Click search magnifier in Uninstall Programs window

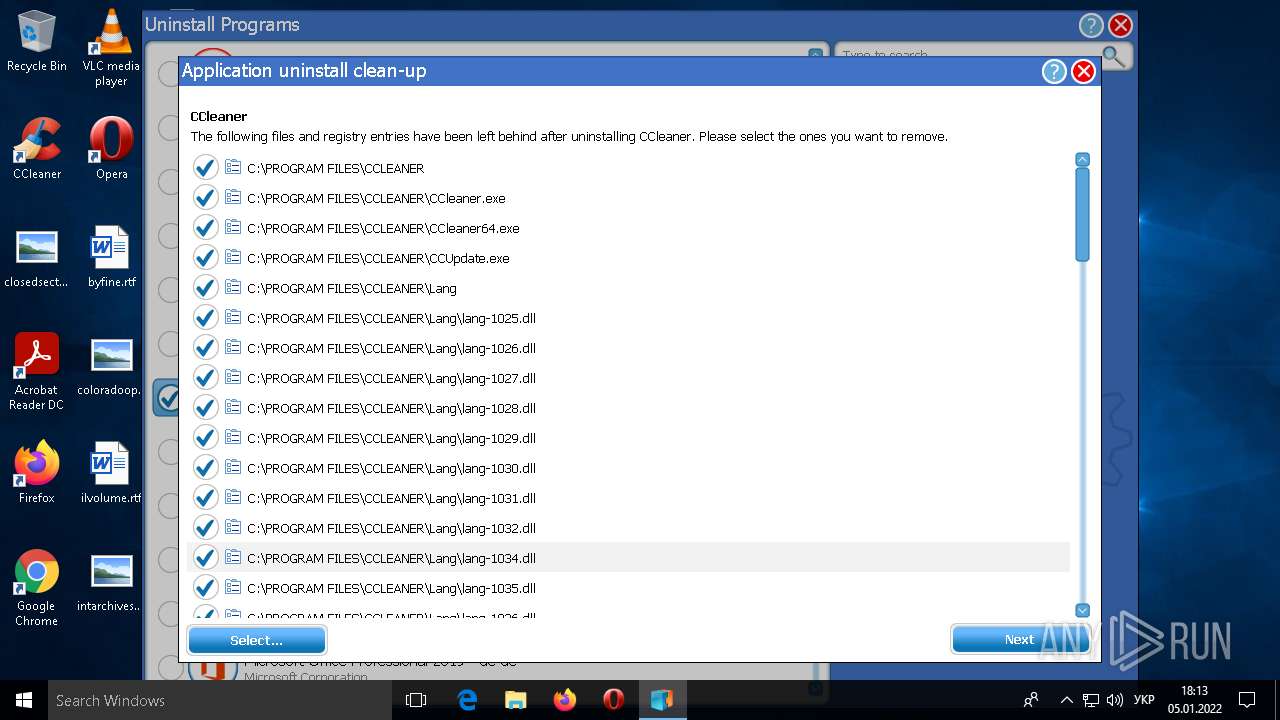click(1112, 56)
